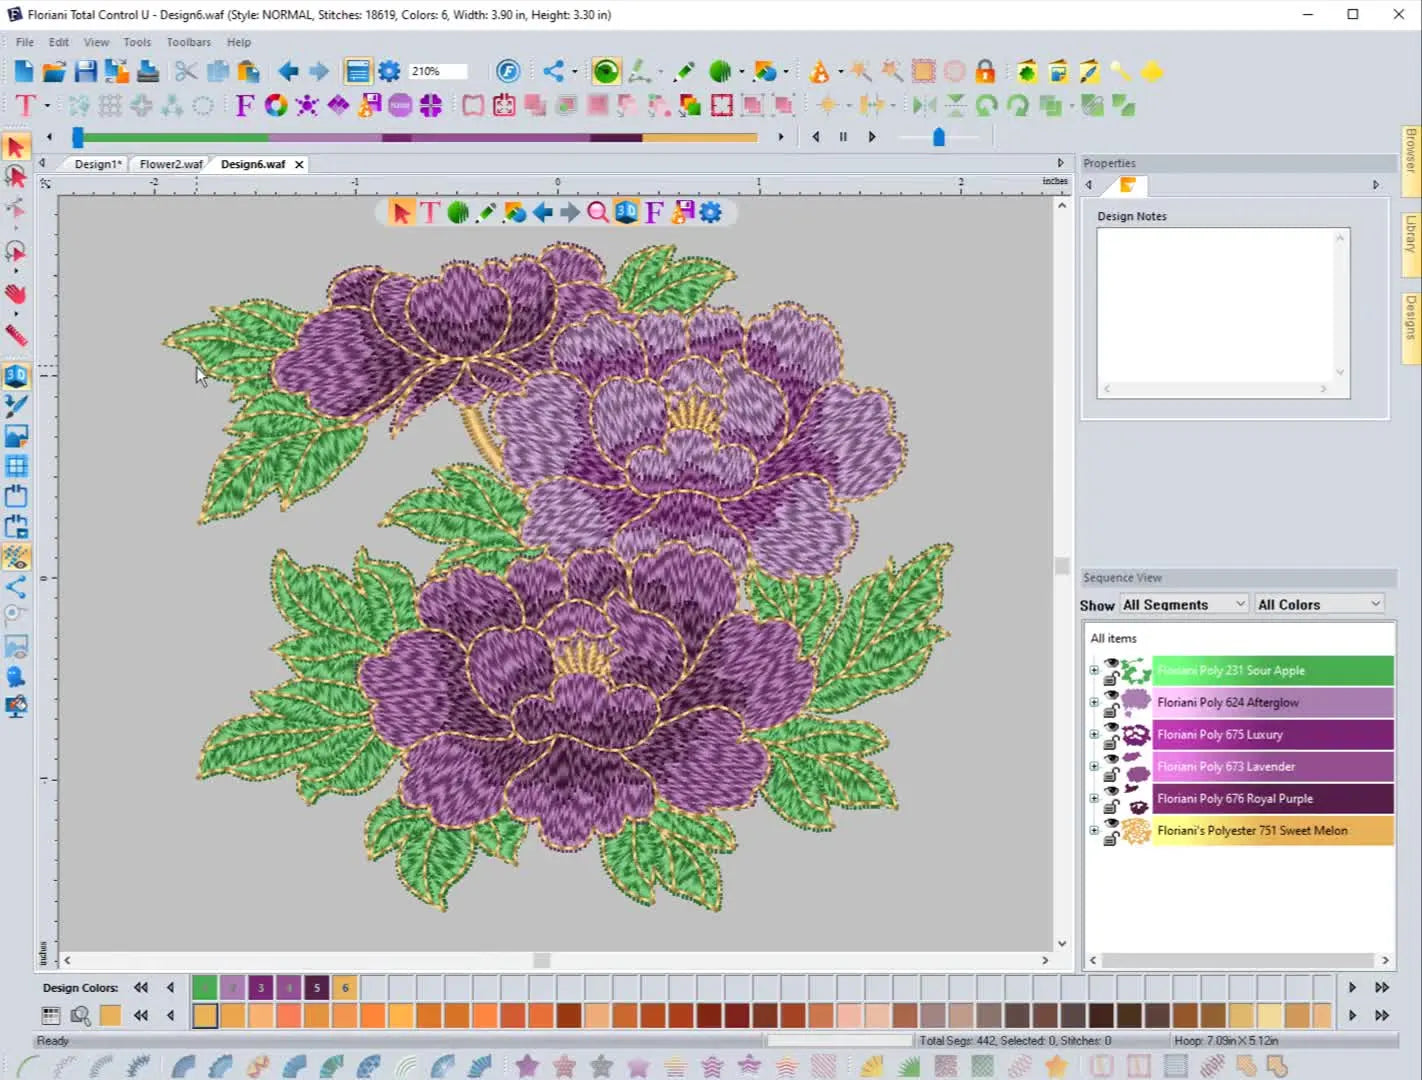Click the yellow diamond icon in top toolbar

[x=1152, y=71]
